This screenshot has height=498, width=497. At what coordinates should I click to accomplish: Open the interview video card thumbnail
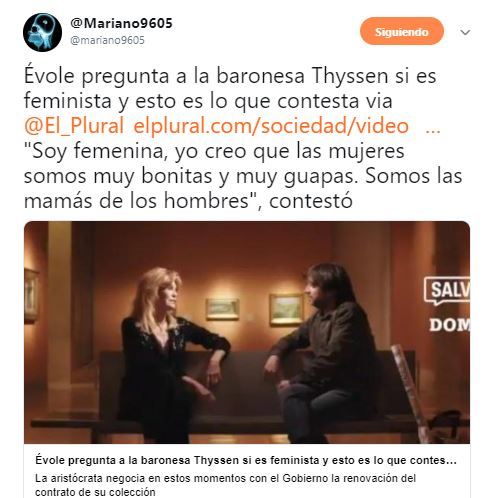pos(247,332)
